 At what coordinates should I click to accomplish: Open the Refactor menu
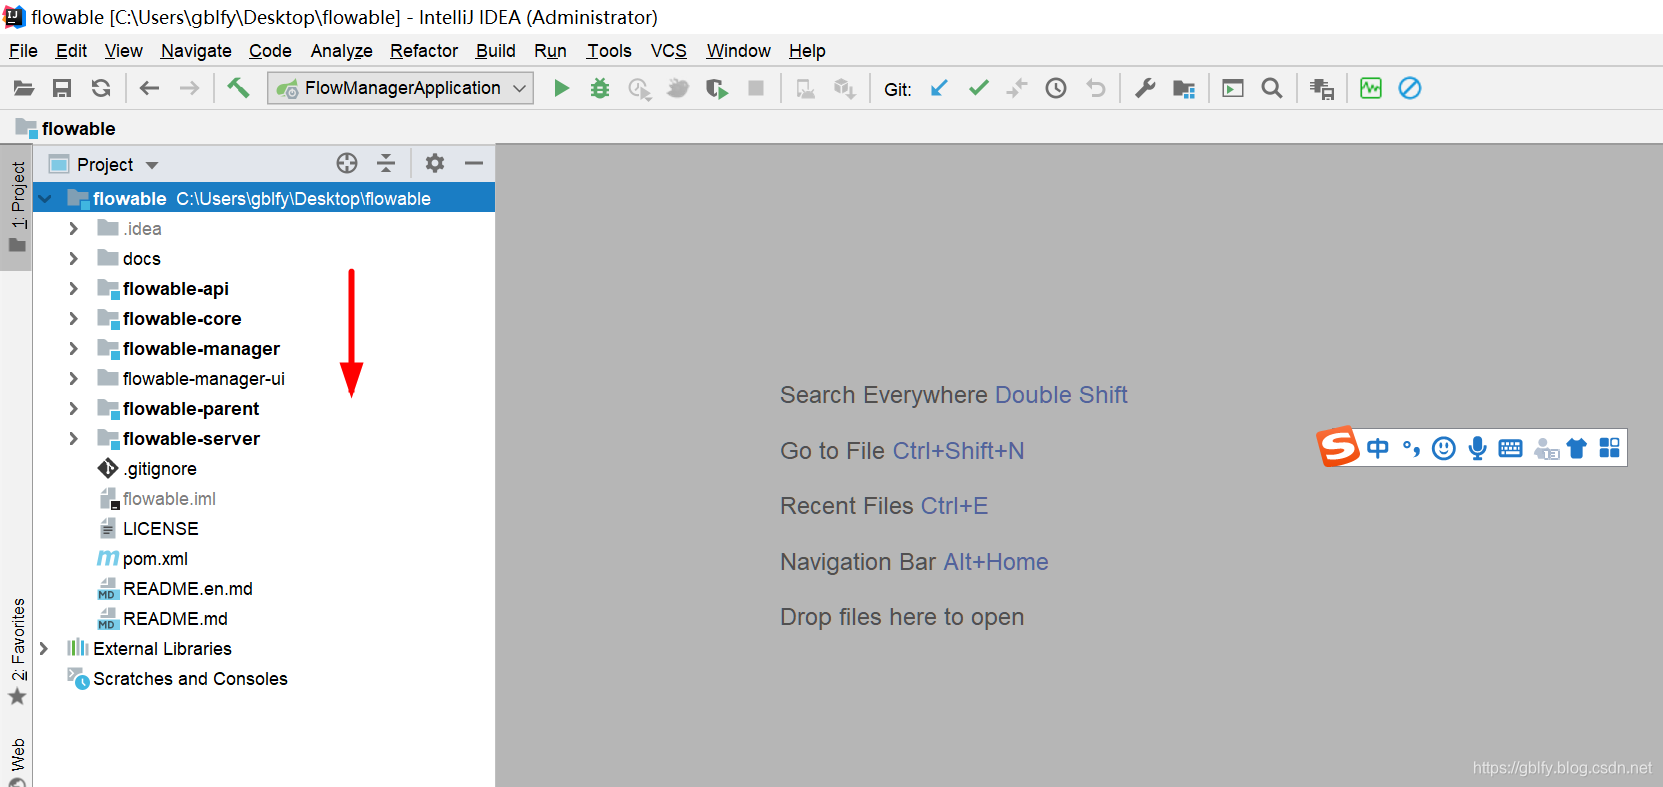(424, 51)
